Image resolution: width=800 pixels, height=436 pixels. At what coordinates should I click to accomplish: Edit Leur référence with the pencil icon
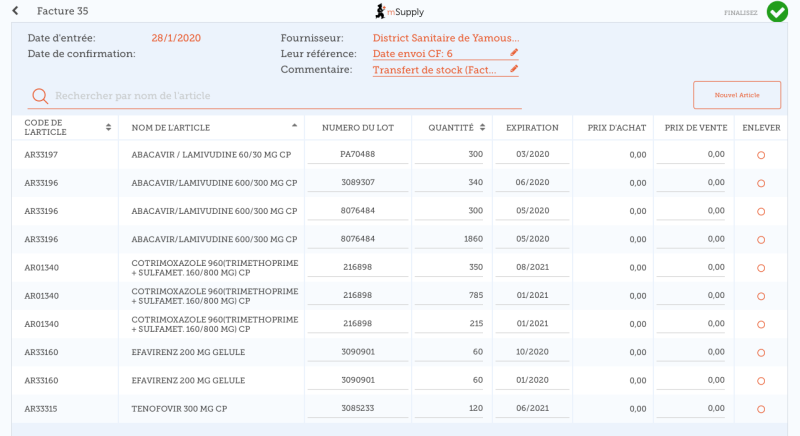[x=514, y=53]
